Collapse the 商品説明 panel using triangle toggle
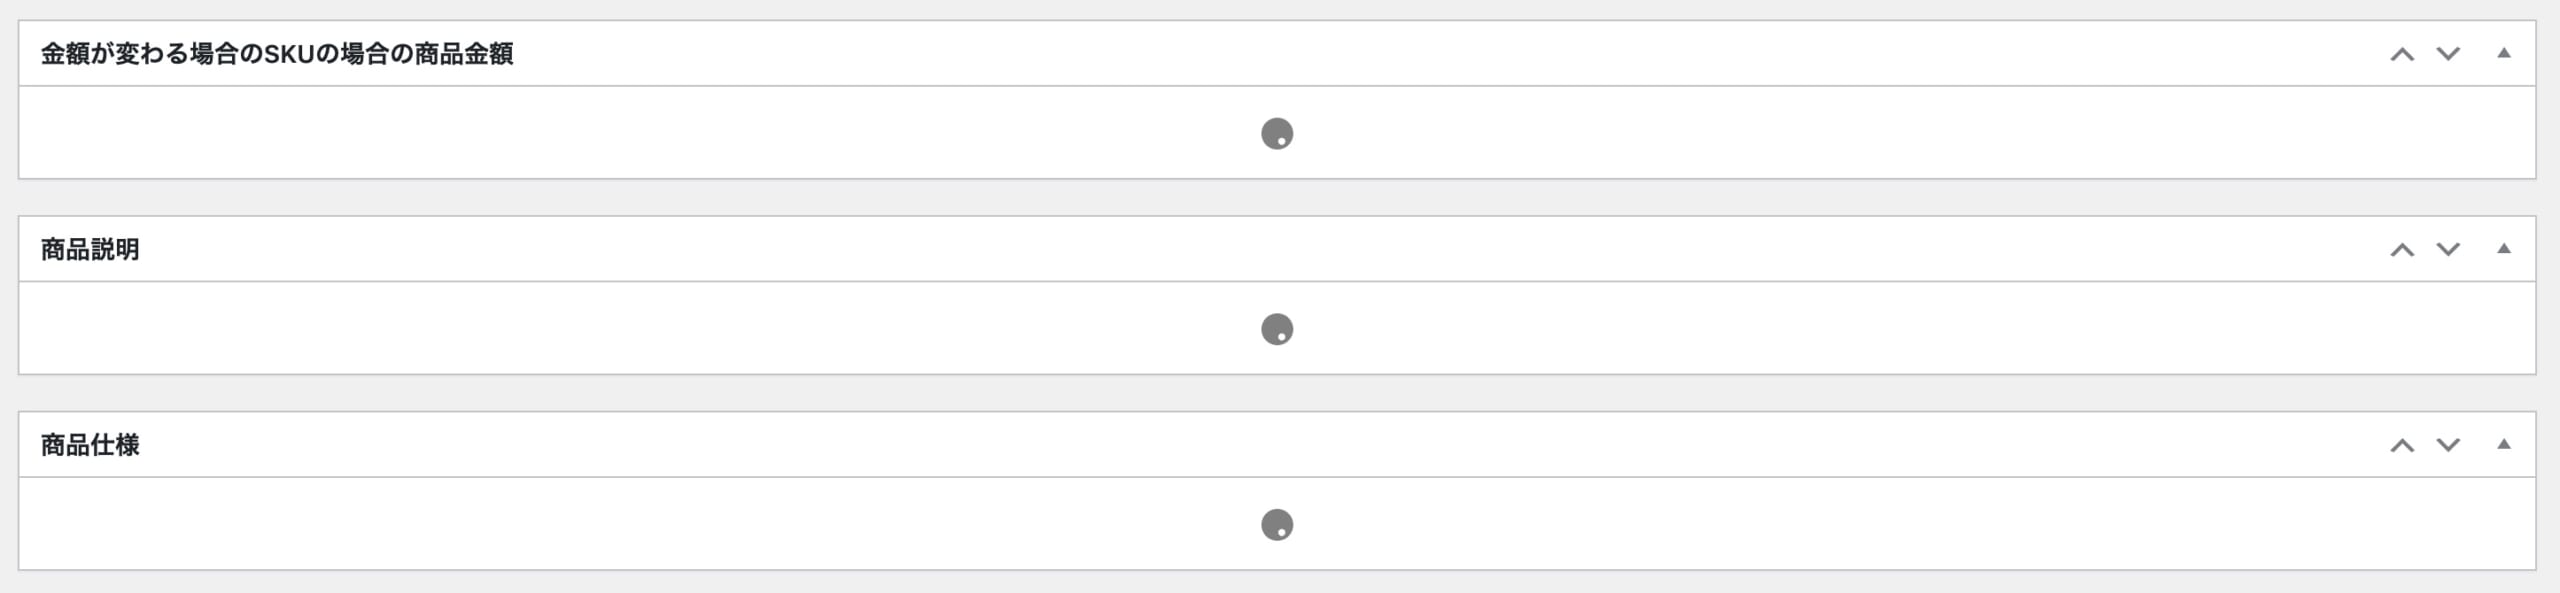This screenshot has width=2560, height=593. tap(2504, 249)
